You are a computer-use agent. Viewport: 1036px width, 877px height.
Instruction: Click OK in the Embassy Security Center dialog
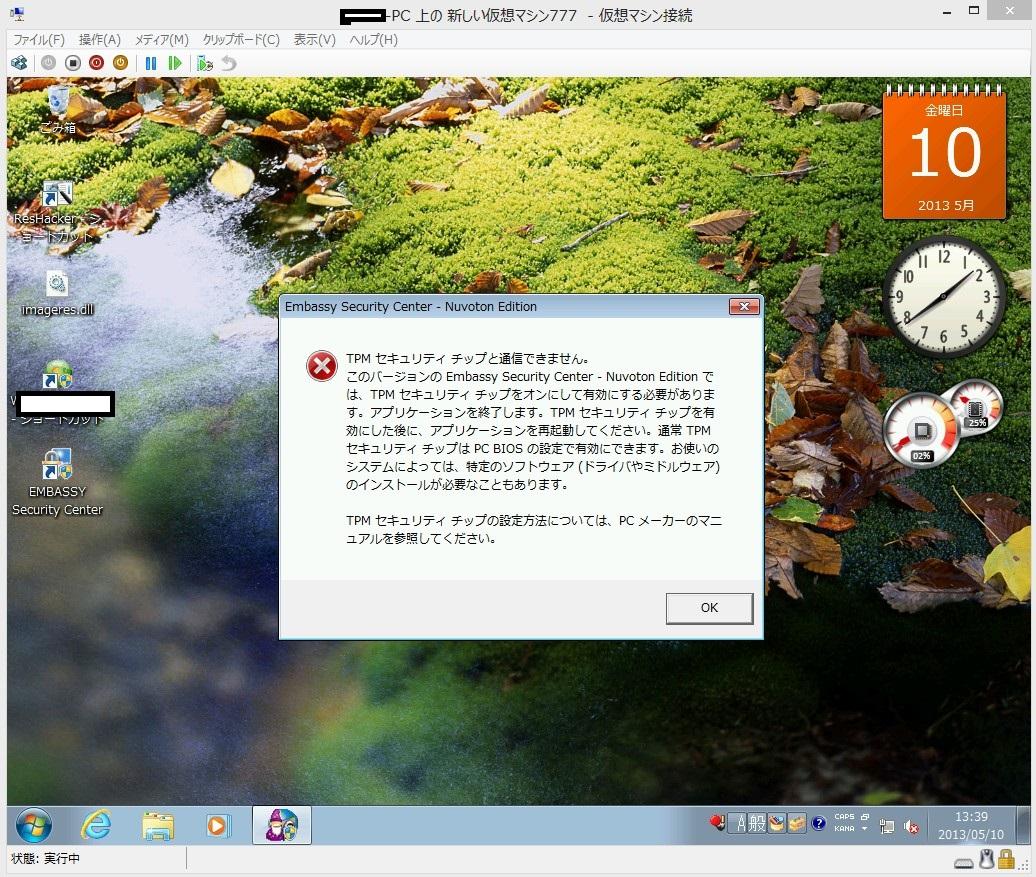pos(709,608)
